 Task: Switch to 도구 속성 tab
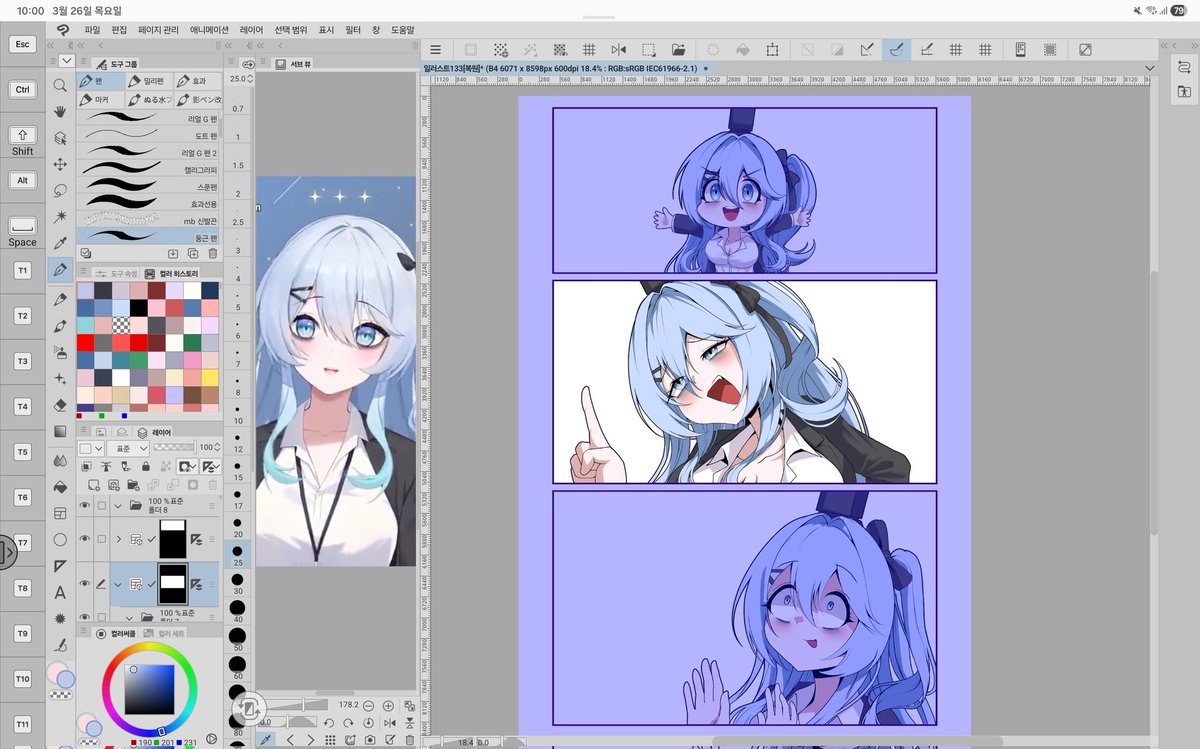117,273
